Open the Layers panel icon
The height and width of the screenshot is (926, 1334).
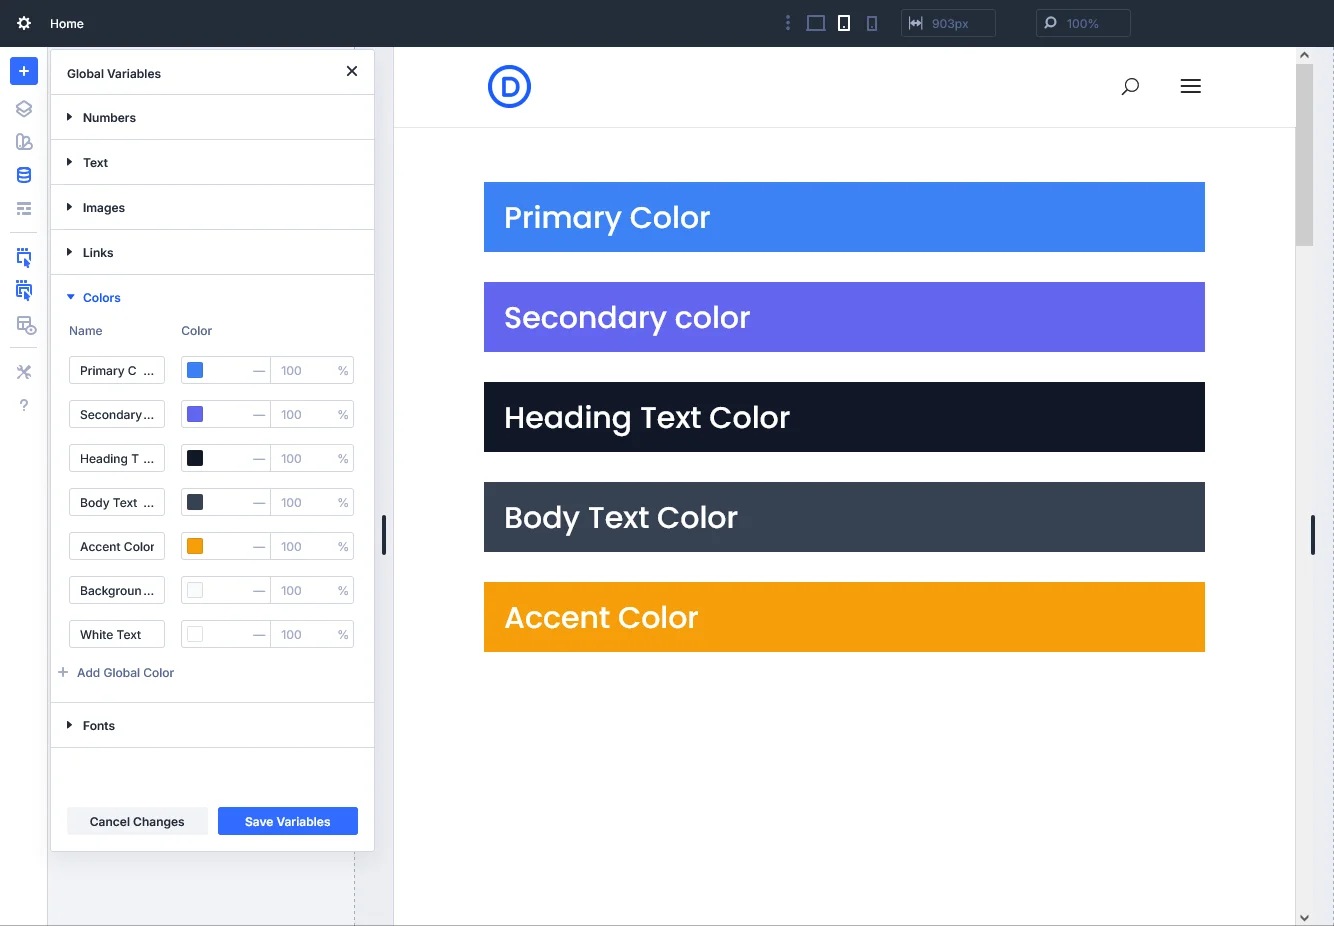click(x=24, y=109)
